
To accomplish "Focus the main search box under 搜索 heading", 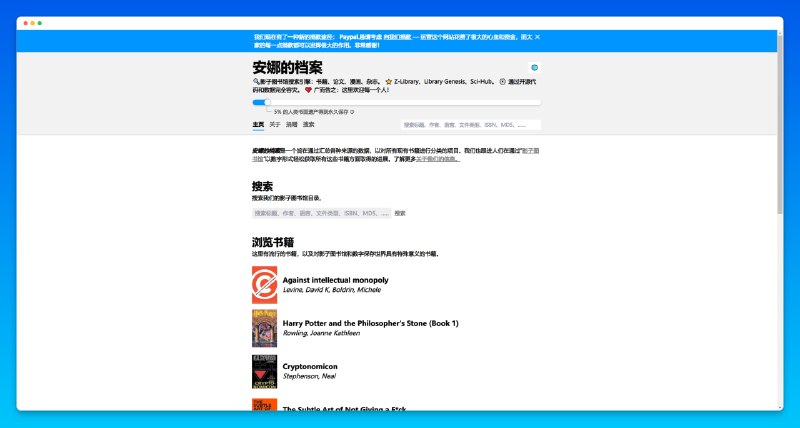I will (x=321, y=213).
